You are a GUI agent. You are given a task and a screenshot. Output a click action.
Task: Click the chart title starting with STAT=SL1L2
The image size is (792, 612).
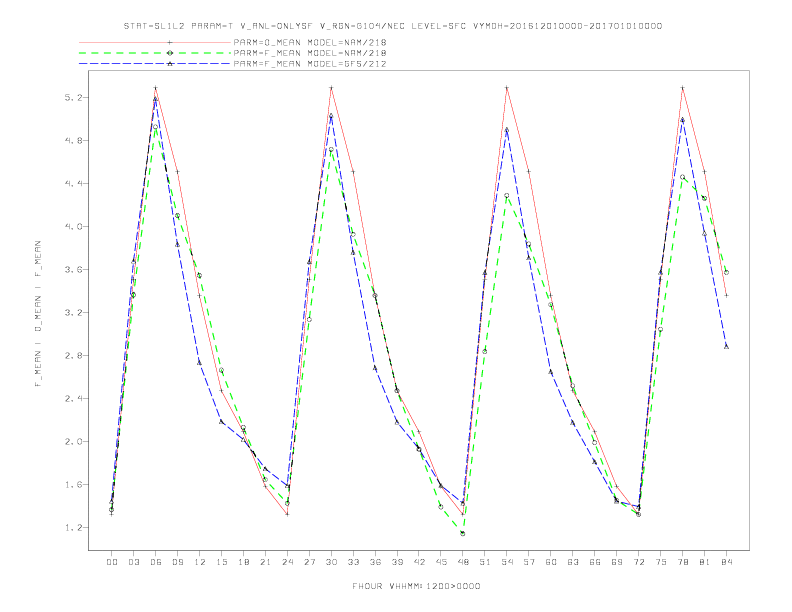pyautogui.click(x=392, y=26)
